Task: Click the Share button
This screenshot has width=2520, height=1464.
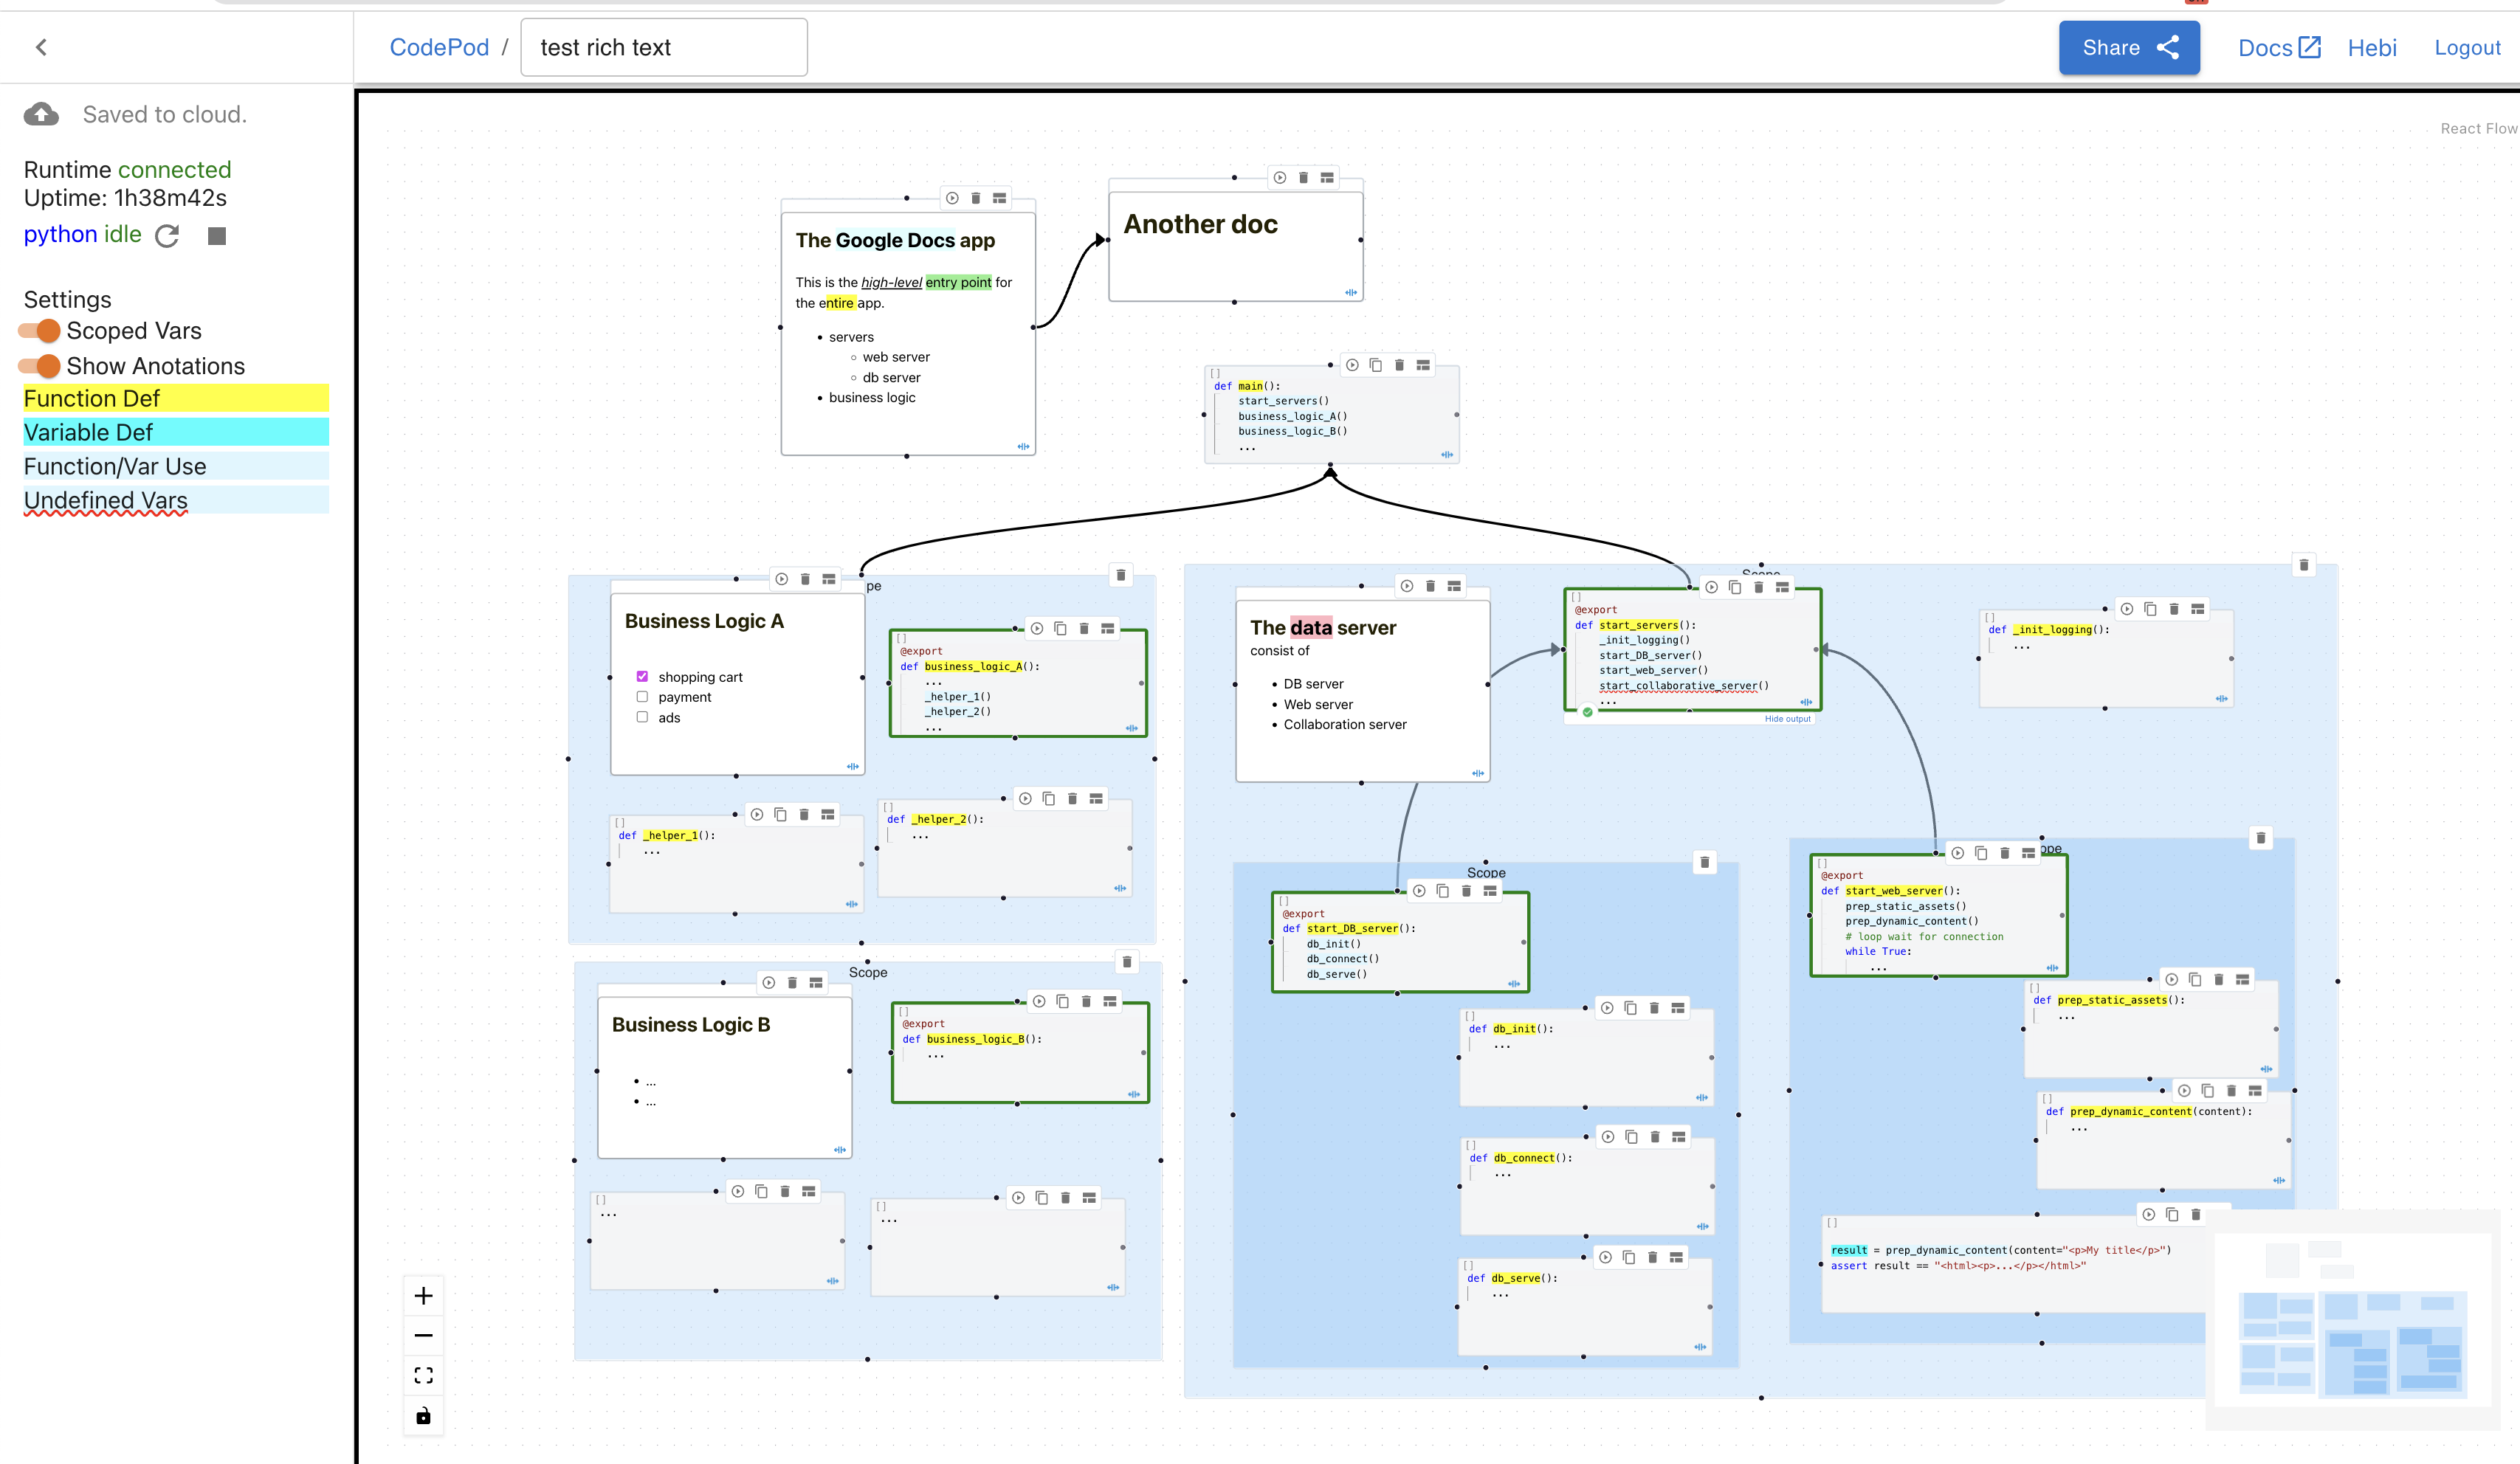Action: (x=2129, y=48)
